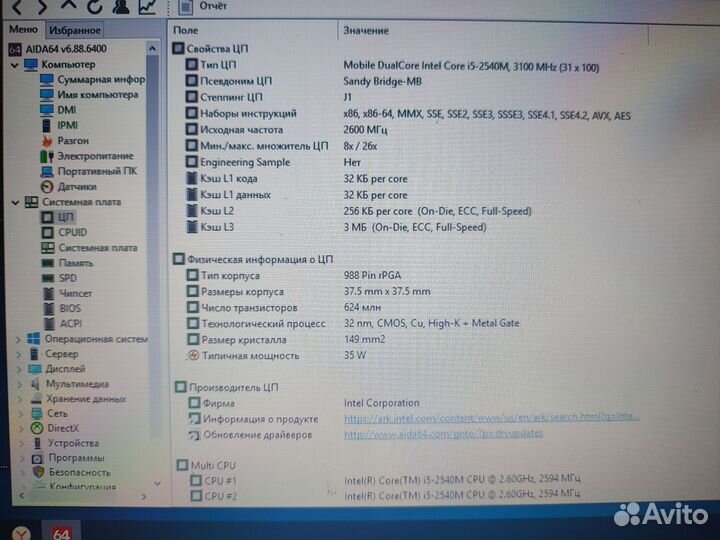
Task: Click the user profile toolbar icon
Action: point(121,6)
